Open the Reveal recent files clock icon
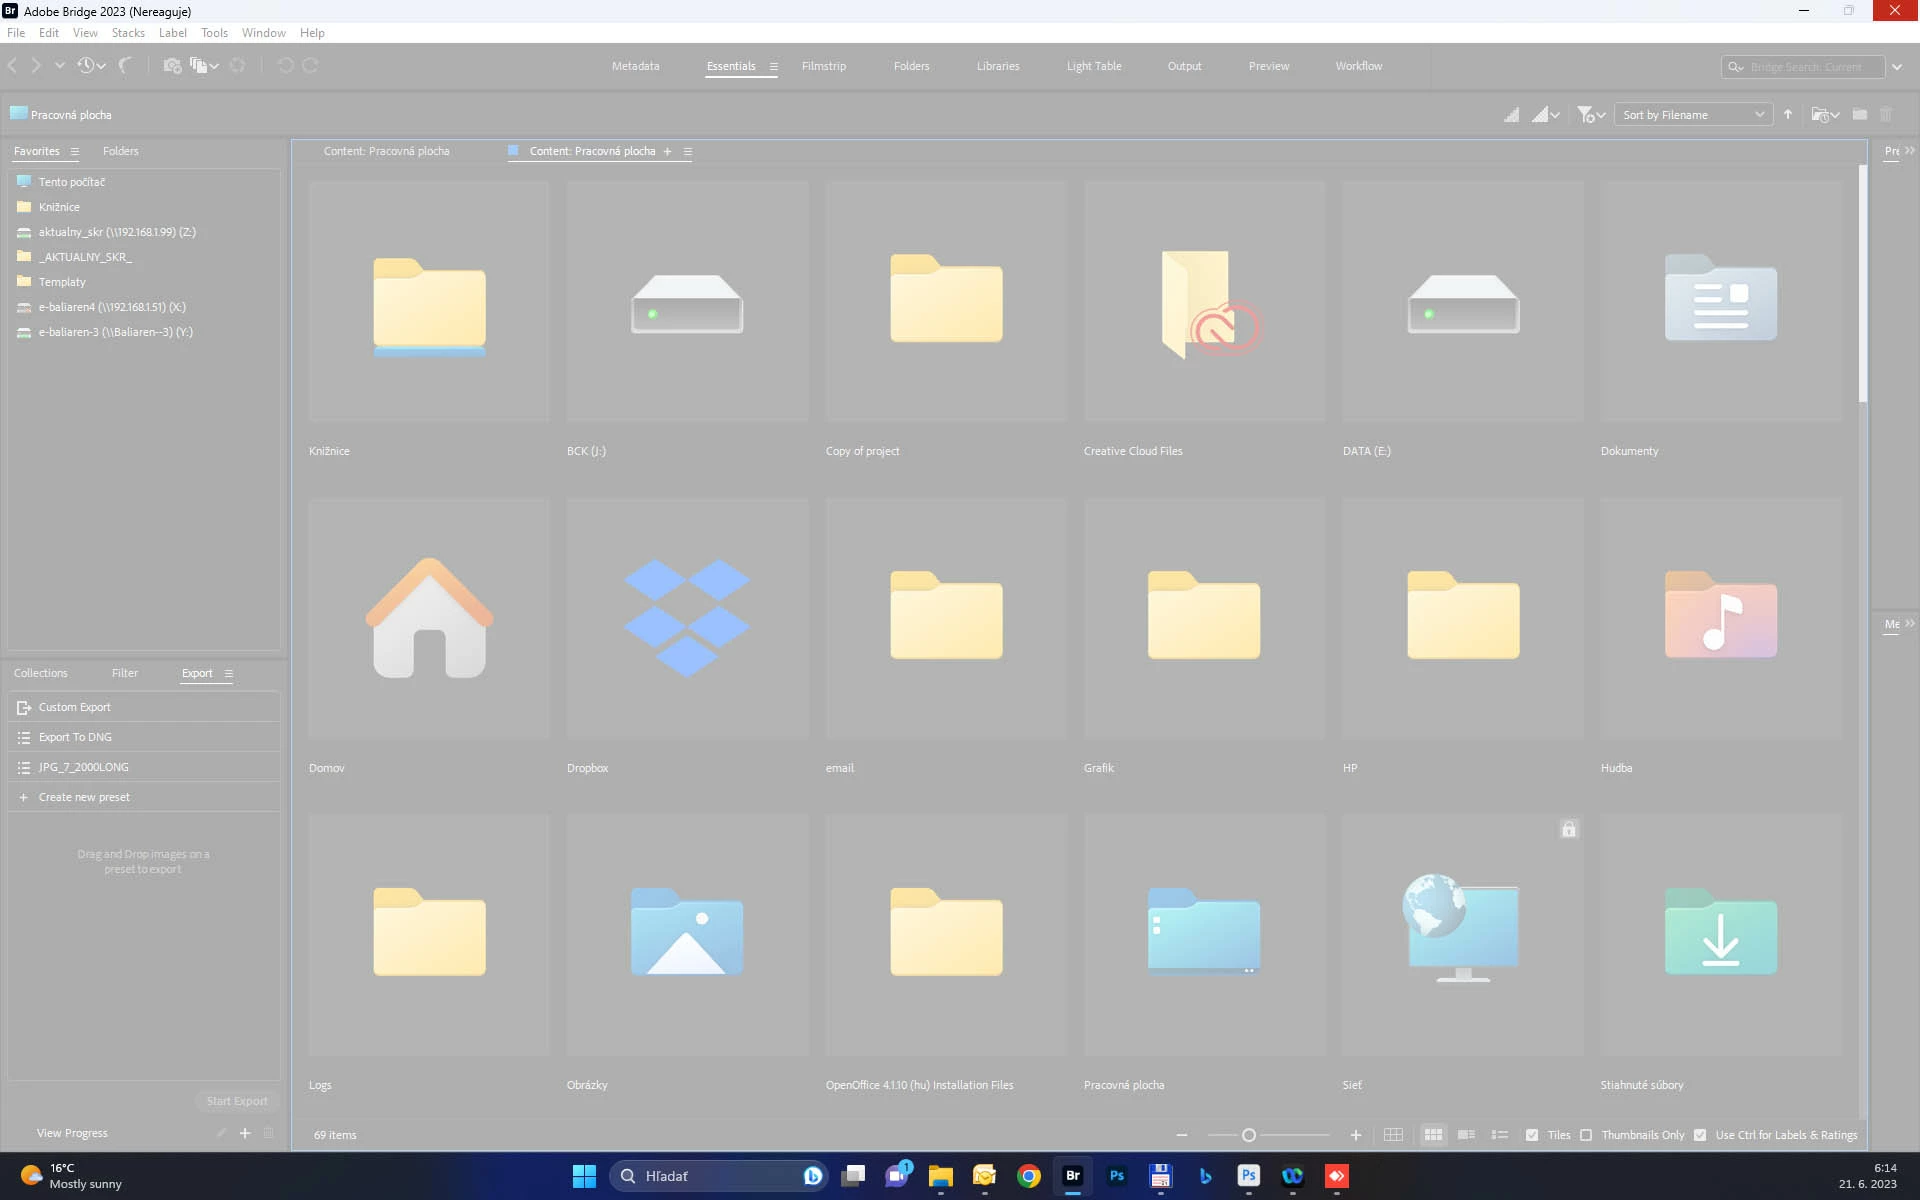1920x1200 pixels. tap(86, 66)
